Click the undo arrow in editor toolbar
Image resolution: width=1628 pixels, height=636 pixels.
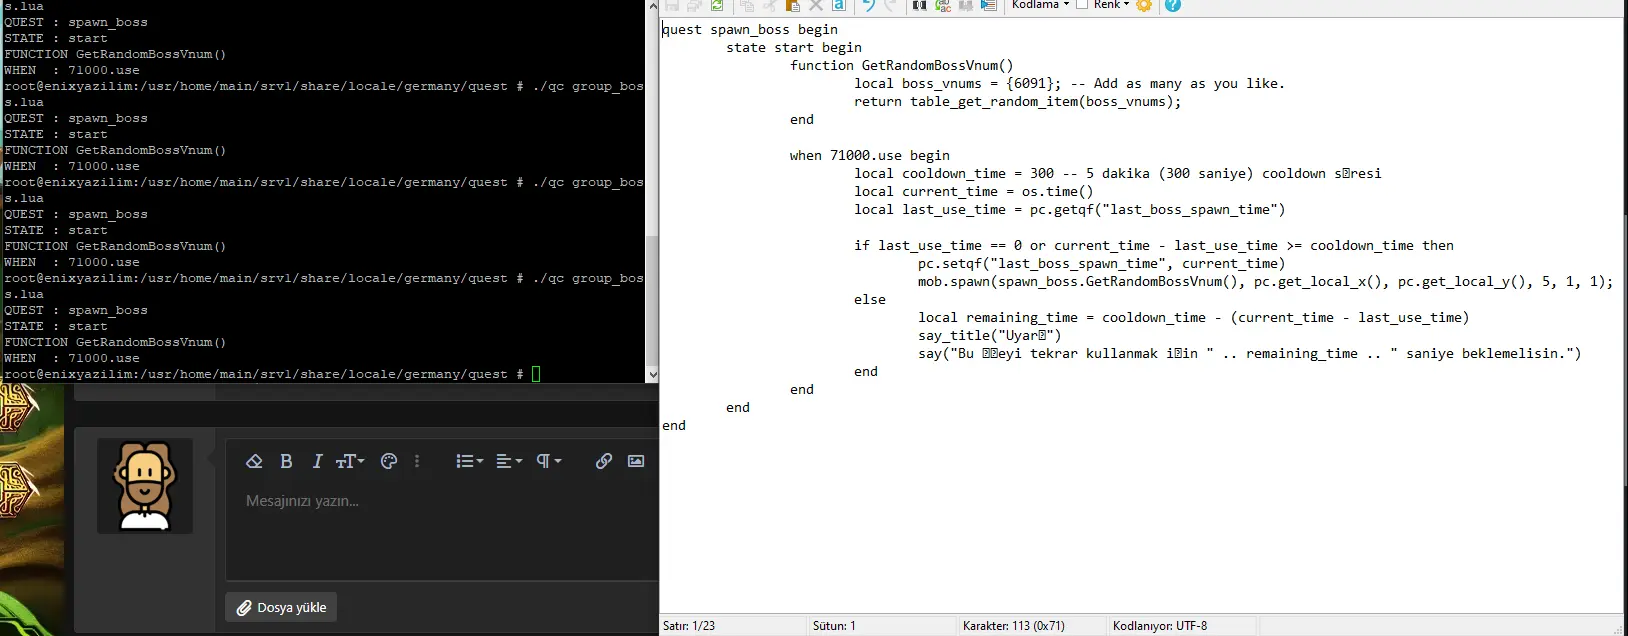868,6
